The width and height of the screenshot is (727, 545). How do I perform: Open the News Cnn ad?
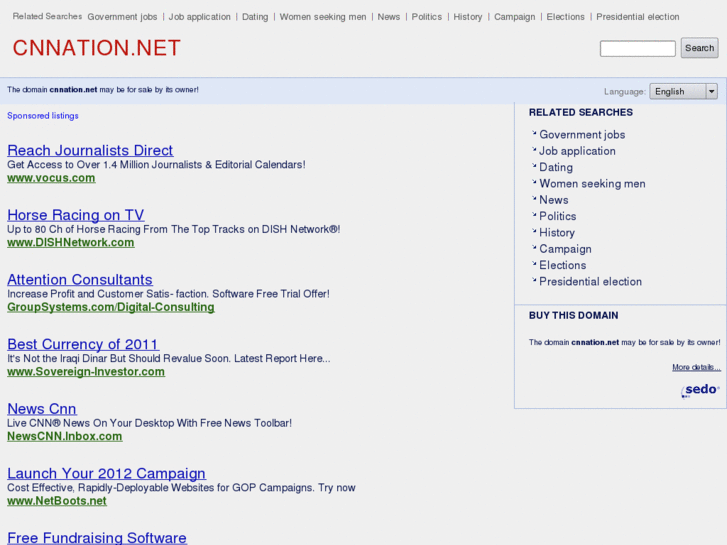click(x=42, y=408)
